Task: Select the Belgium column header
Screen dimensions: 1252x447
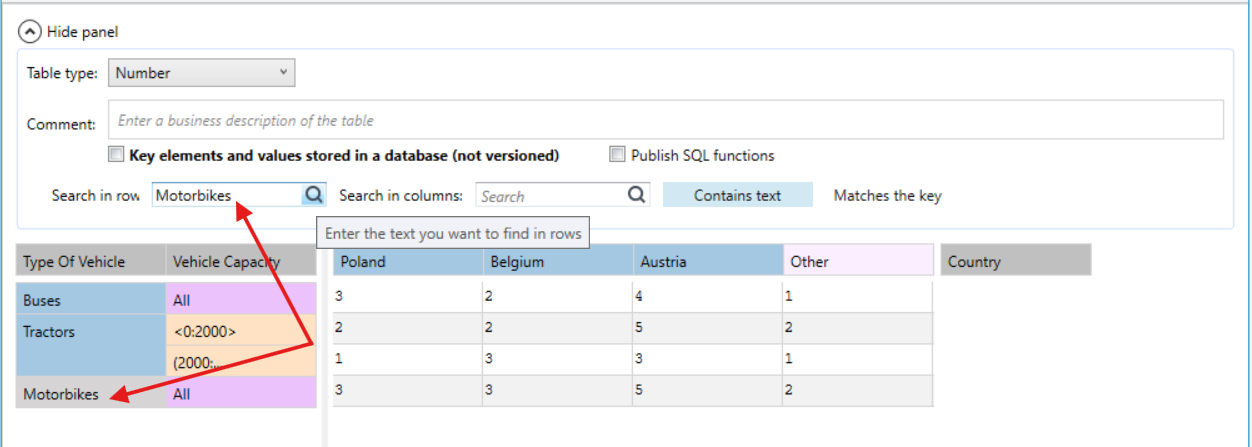Action: click(558, 261)
